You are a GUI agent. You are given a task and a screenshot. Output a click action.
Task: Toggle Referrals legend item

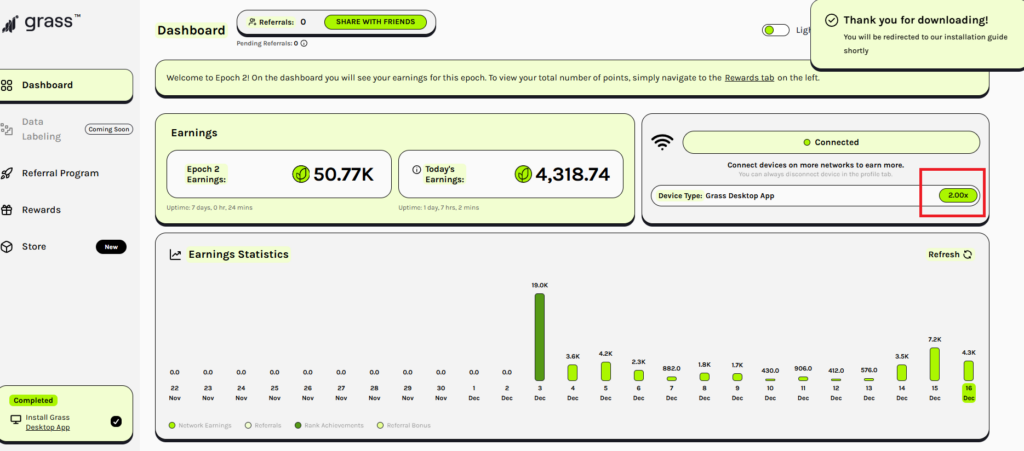pyautogui.click(x=263, y=426)
